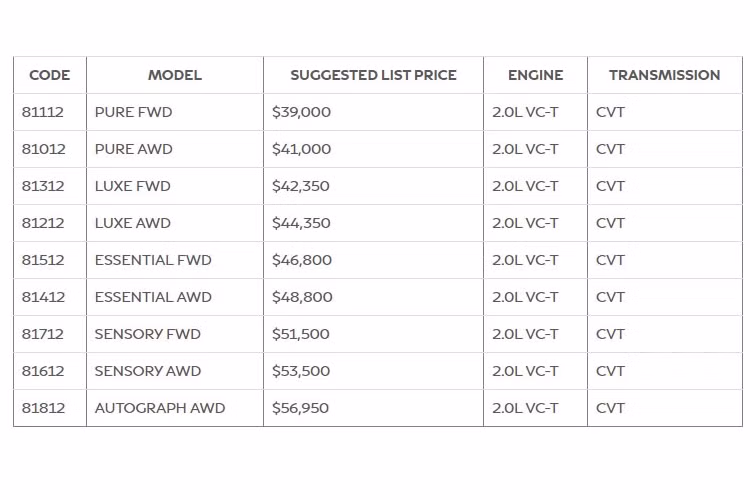Select code 81112 cell
This screenshot has height=500, width=750.
tap(43, 112)
